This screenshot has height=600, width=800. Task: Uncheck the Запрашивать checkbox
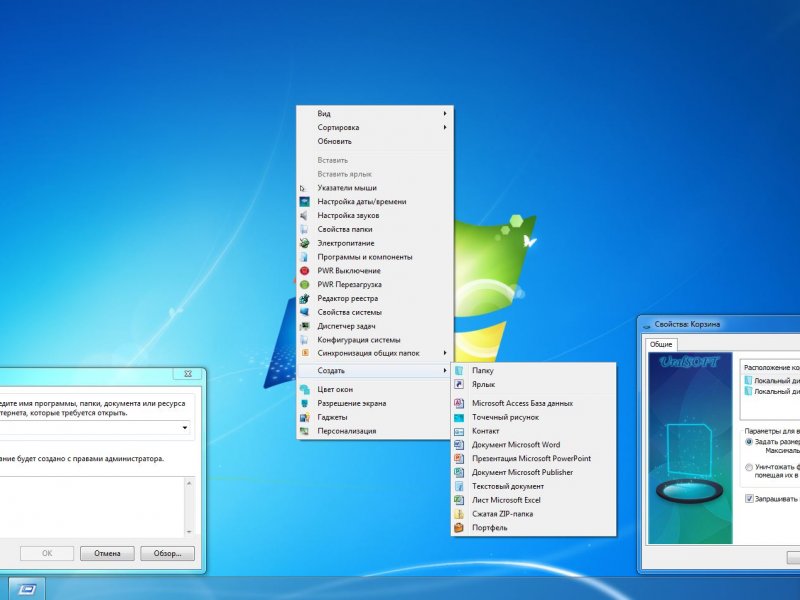pyautogui.click(x=749, y=498)
